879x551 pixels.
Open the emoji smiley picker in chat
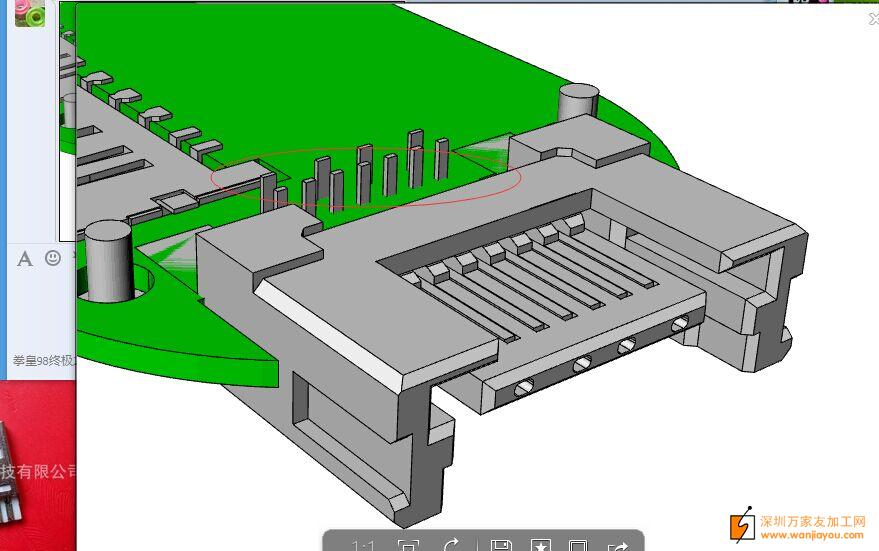click(x=53, y=258)
